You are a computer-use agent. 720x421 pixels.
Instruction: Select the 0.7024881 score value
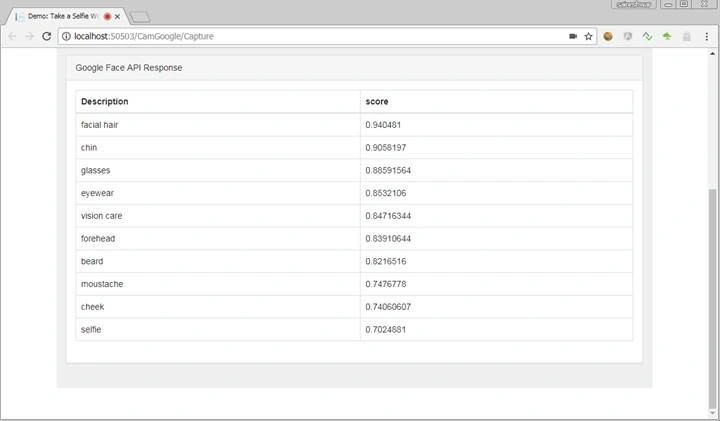[x=386, y=329]
